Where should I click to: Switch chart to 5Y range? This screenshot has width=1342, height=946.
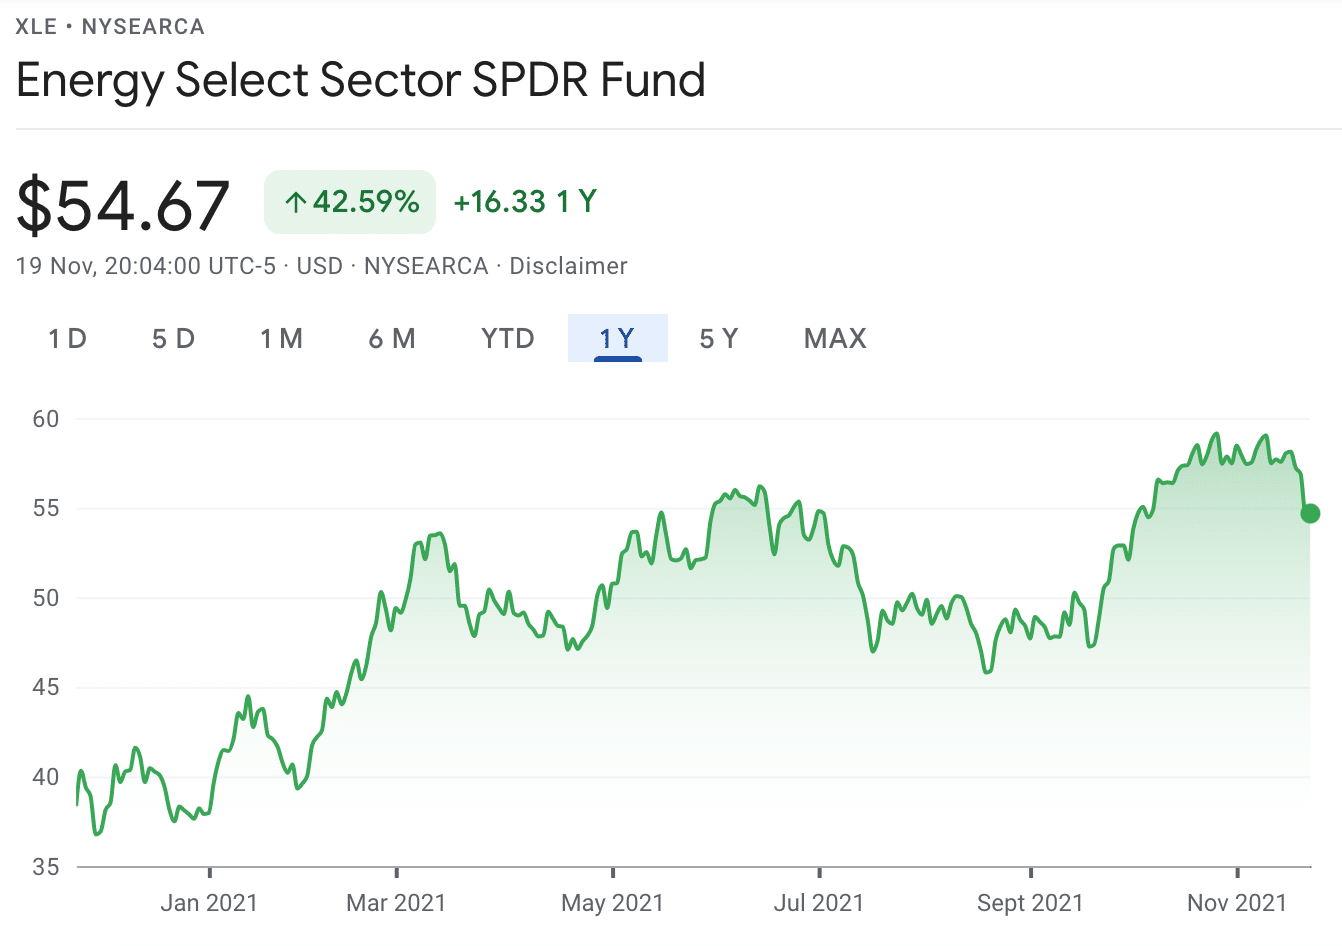tap(718, 339)
